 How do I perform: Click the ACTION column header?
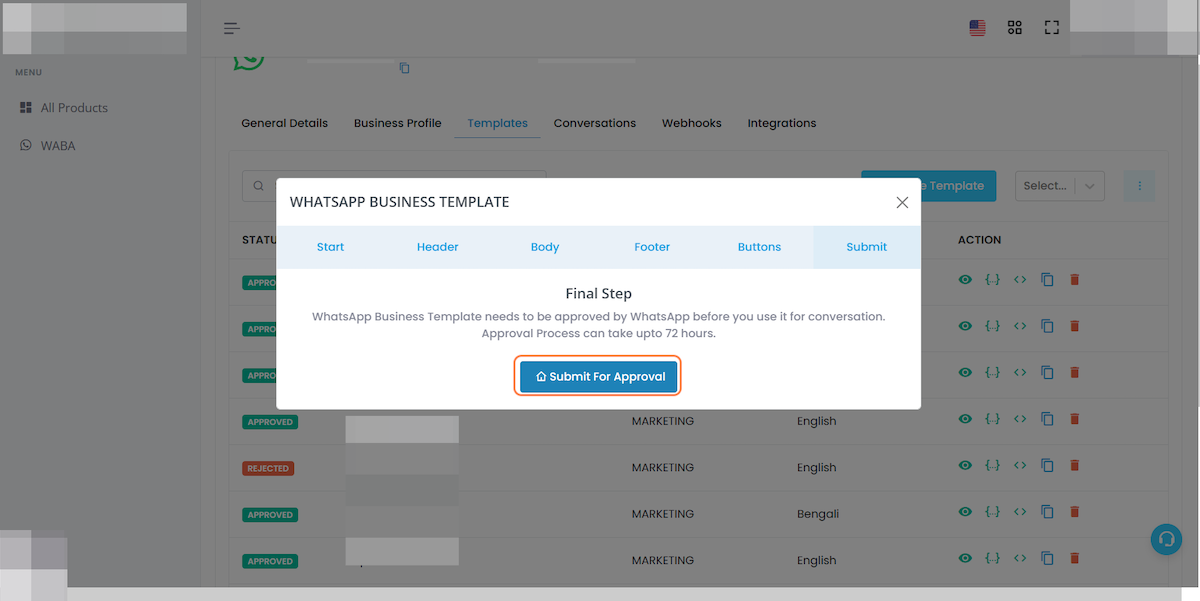point(979,240)
